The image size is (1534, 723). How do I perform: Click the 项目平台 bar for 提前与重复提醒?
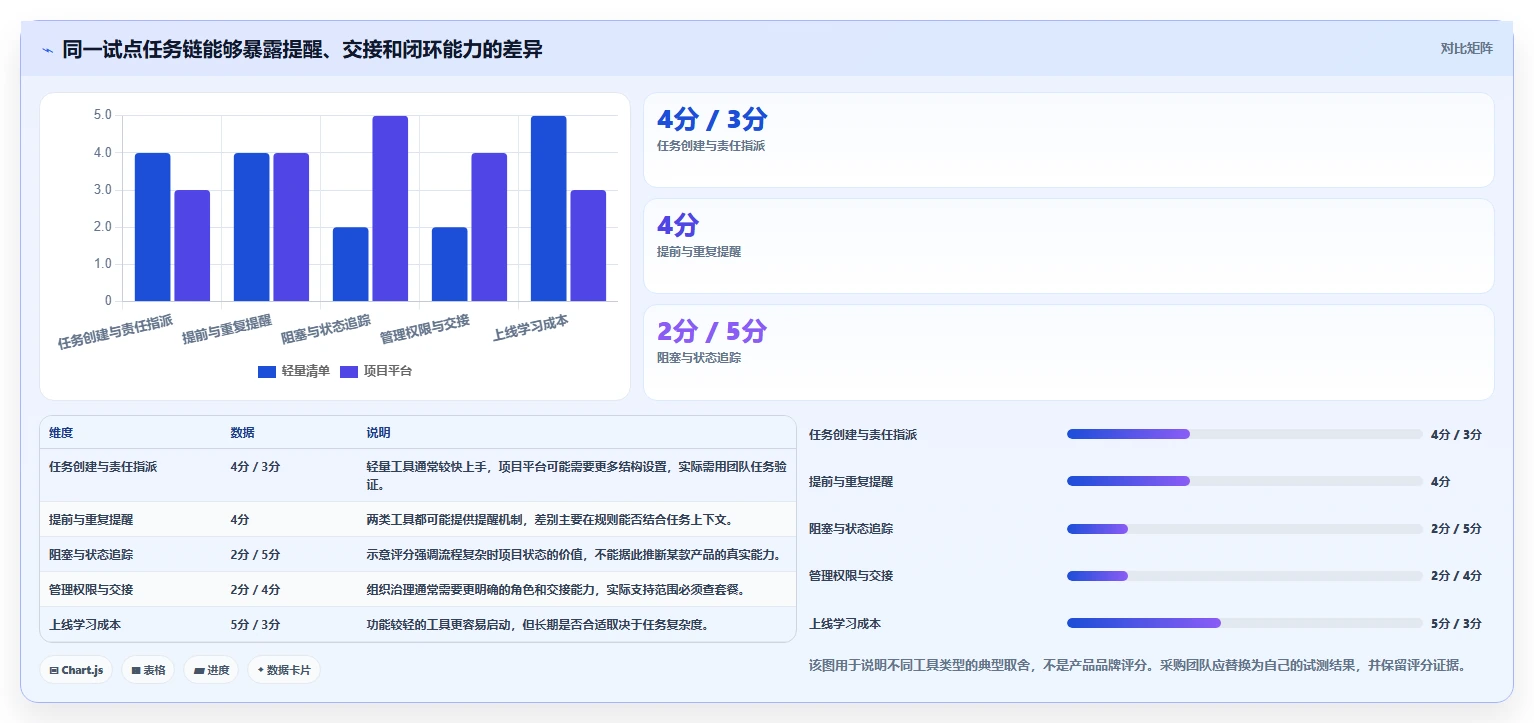(291, 227)
